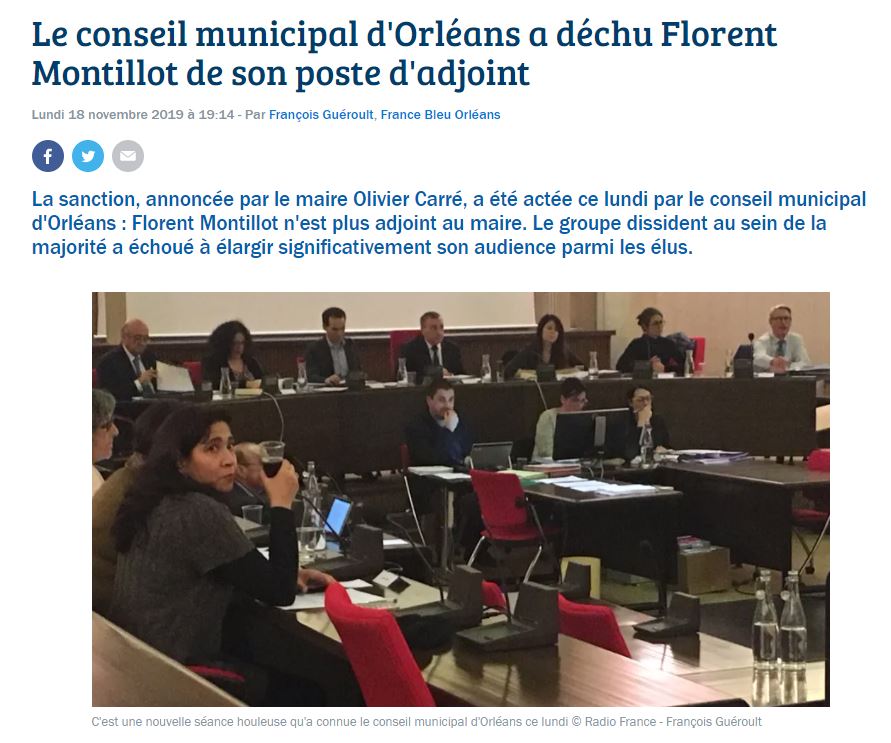Click 'Montillot de son poste d'adjoint' headline line
The width and height of the screenshot is (891, 743).
pyautogui.click(x=281, y=73)
